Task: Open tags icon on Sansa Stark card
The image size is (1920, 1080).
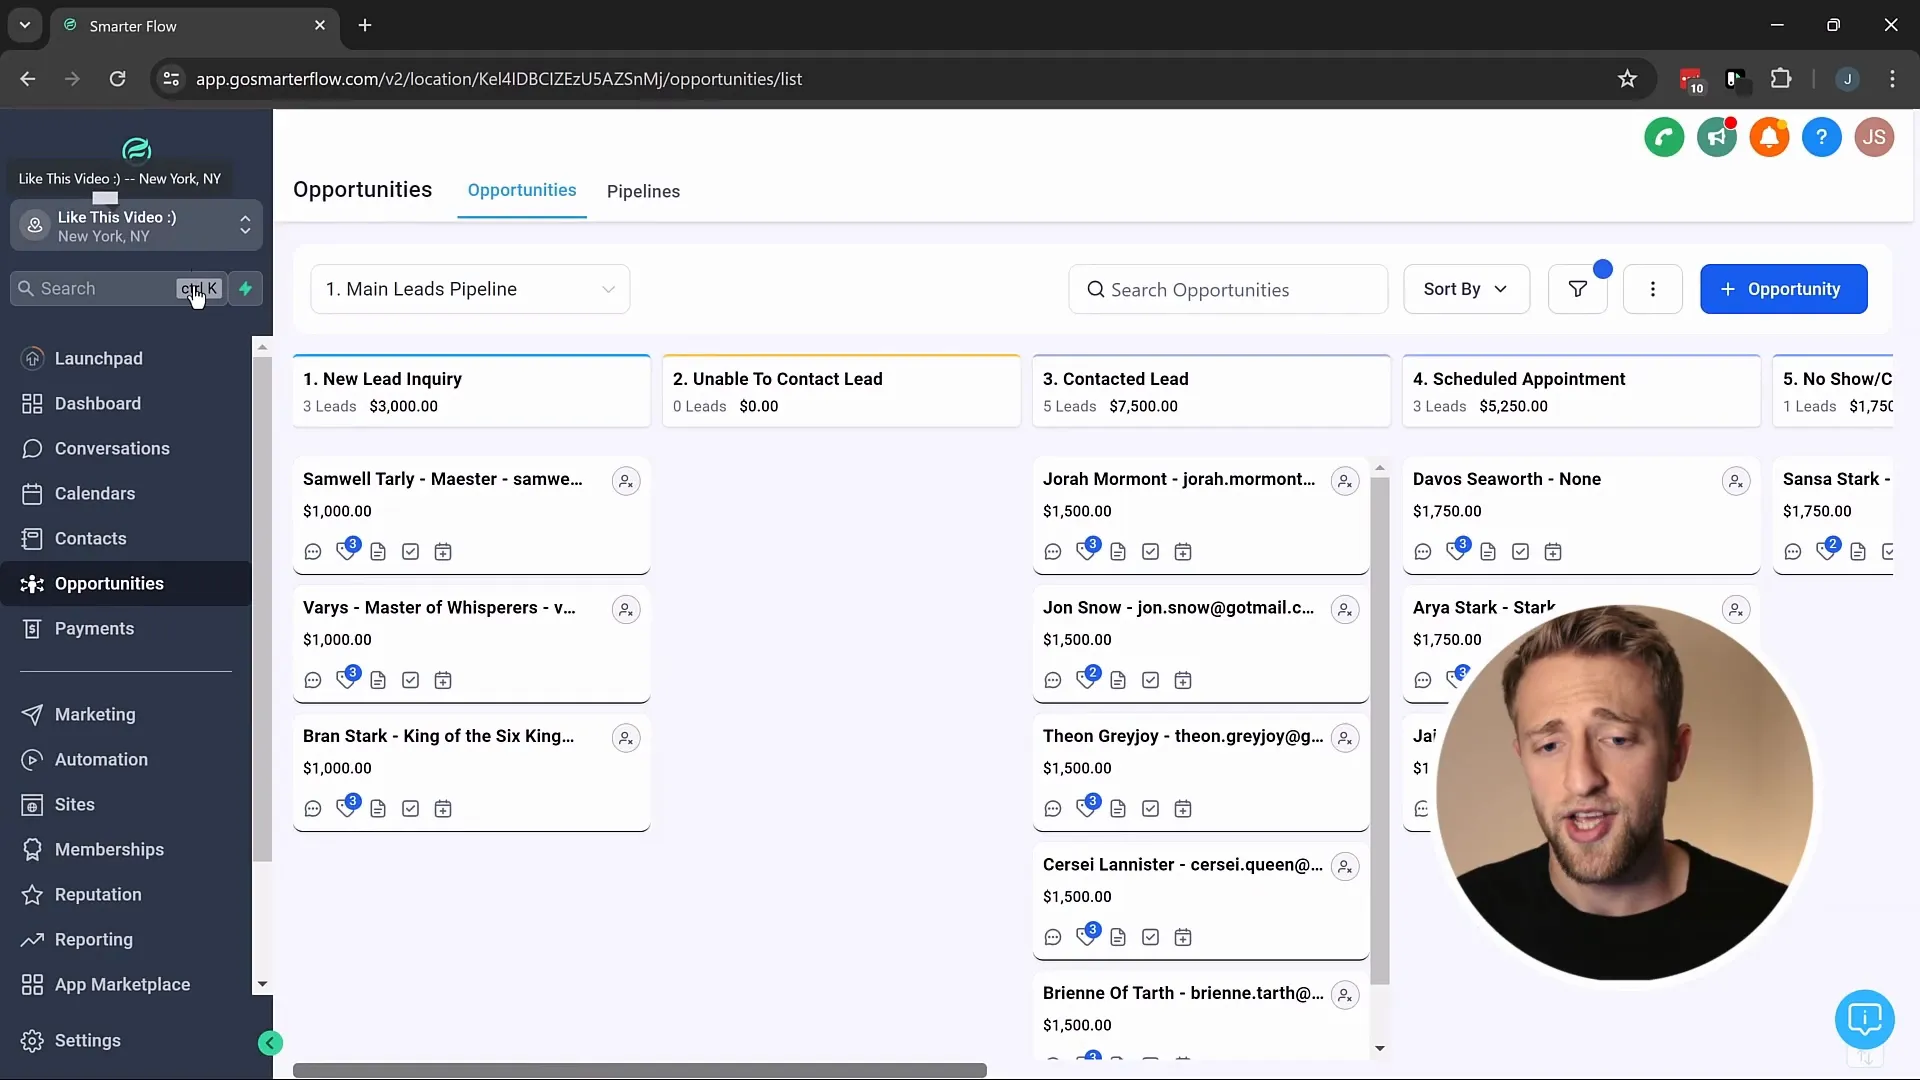Action: click(x=1827, y=550)
